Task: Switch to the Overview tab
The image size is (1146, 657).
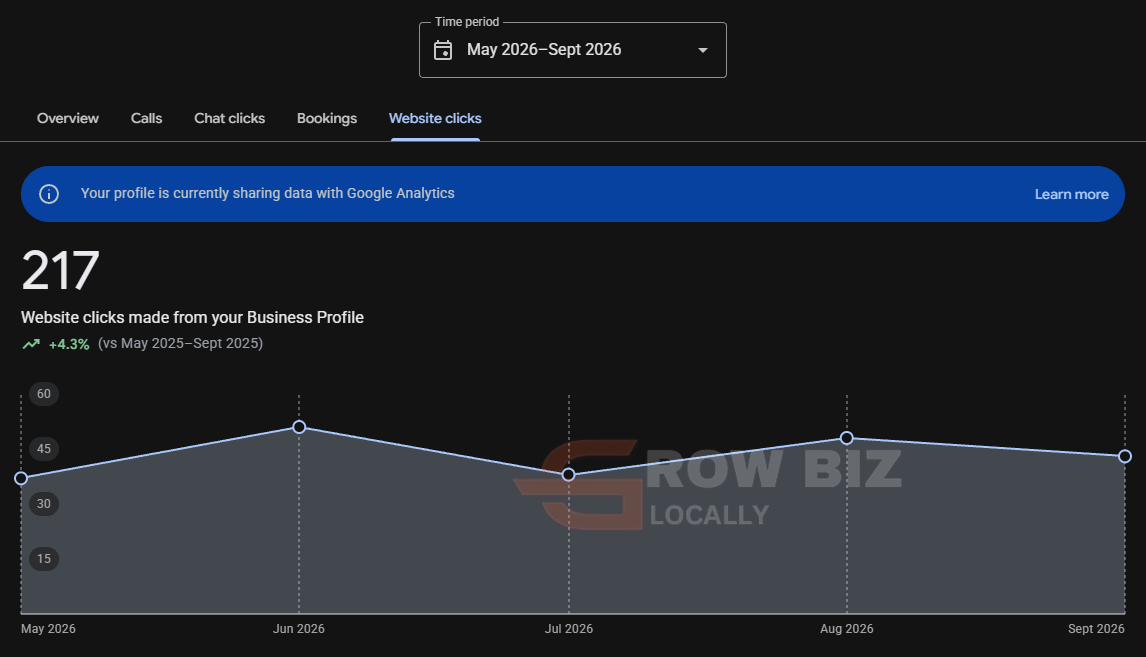Action: [x=68, y=118]
